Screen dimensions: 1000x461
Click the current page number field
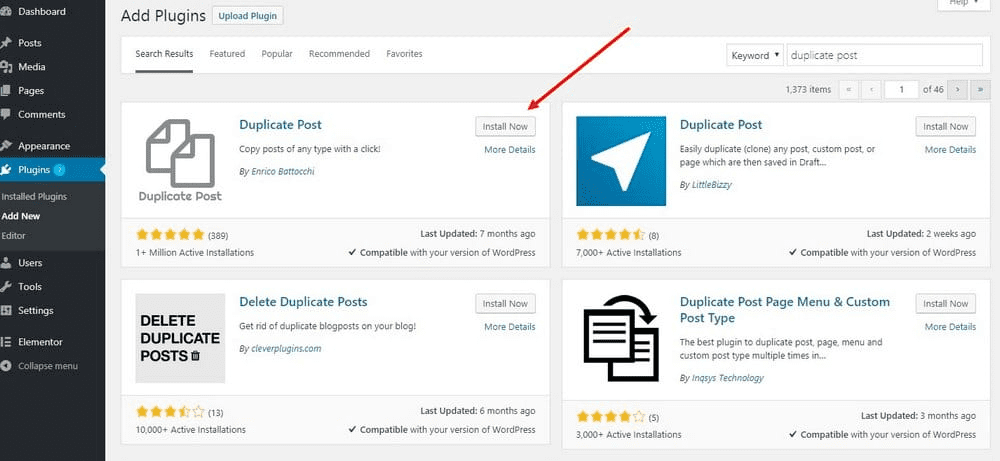tap(901, 90)
